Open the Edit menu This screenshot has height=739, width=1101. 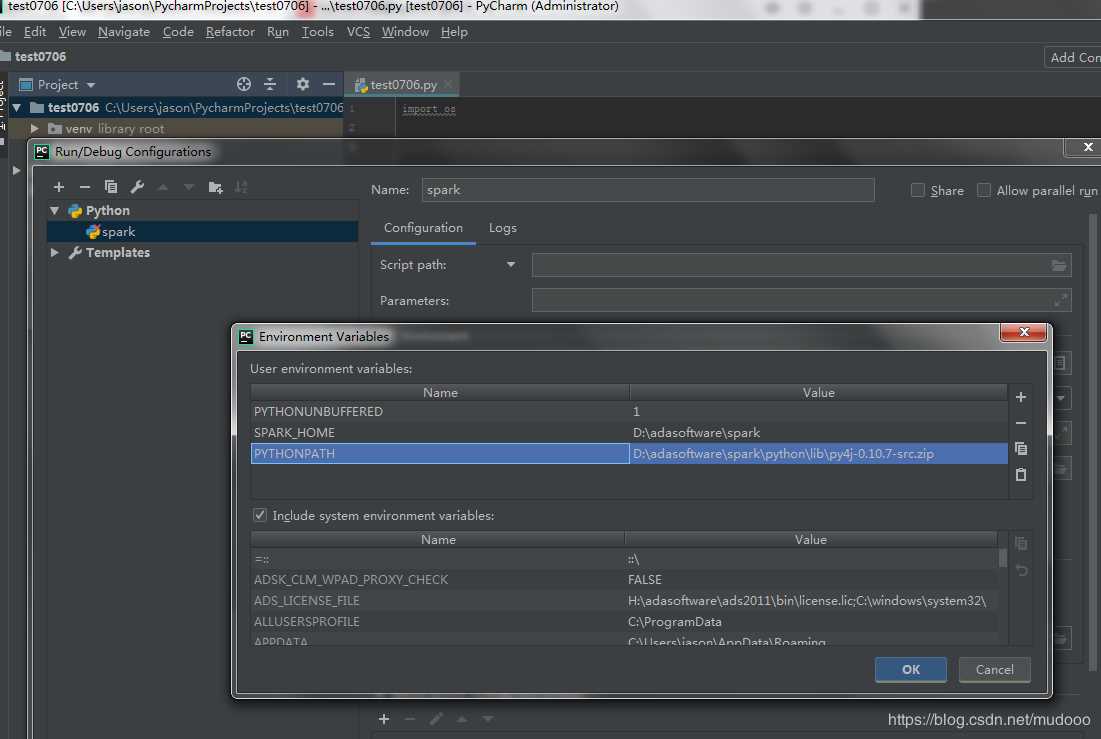click(35, 32)
